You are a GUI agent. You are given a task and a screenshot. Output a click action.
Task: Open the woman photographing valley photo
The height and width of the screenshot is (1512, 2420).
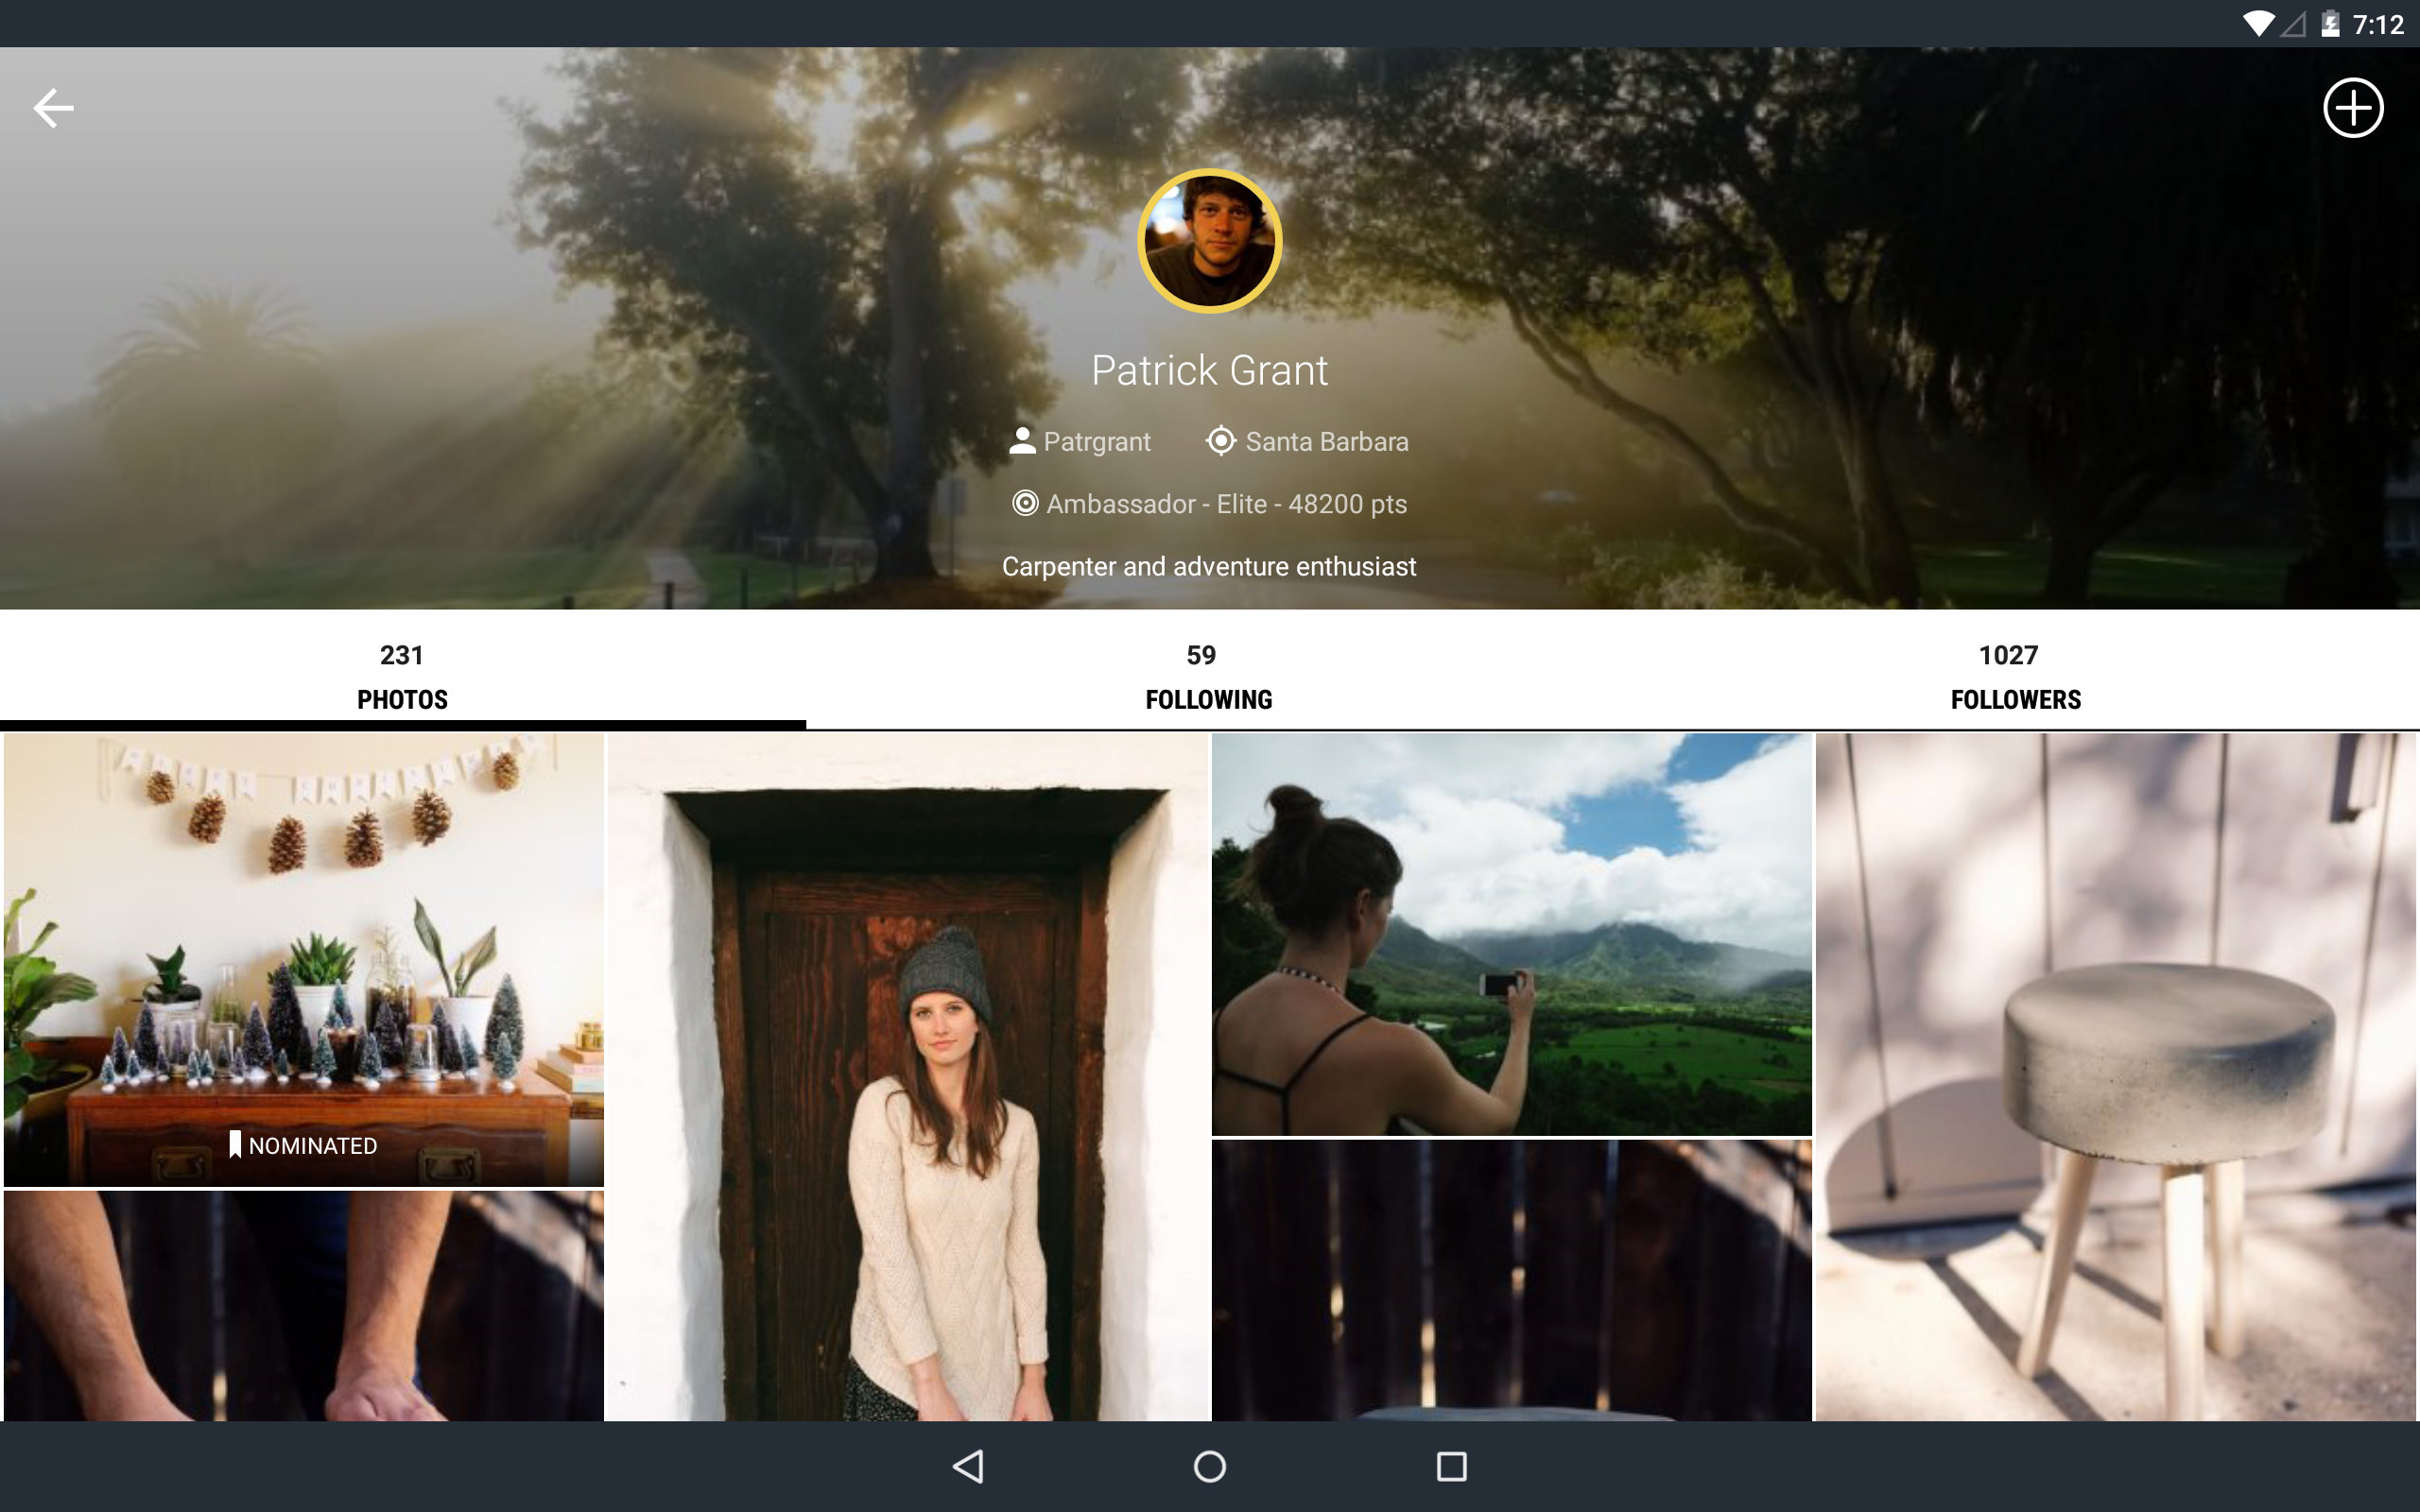(x=1511, y=934)
